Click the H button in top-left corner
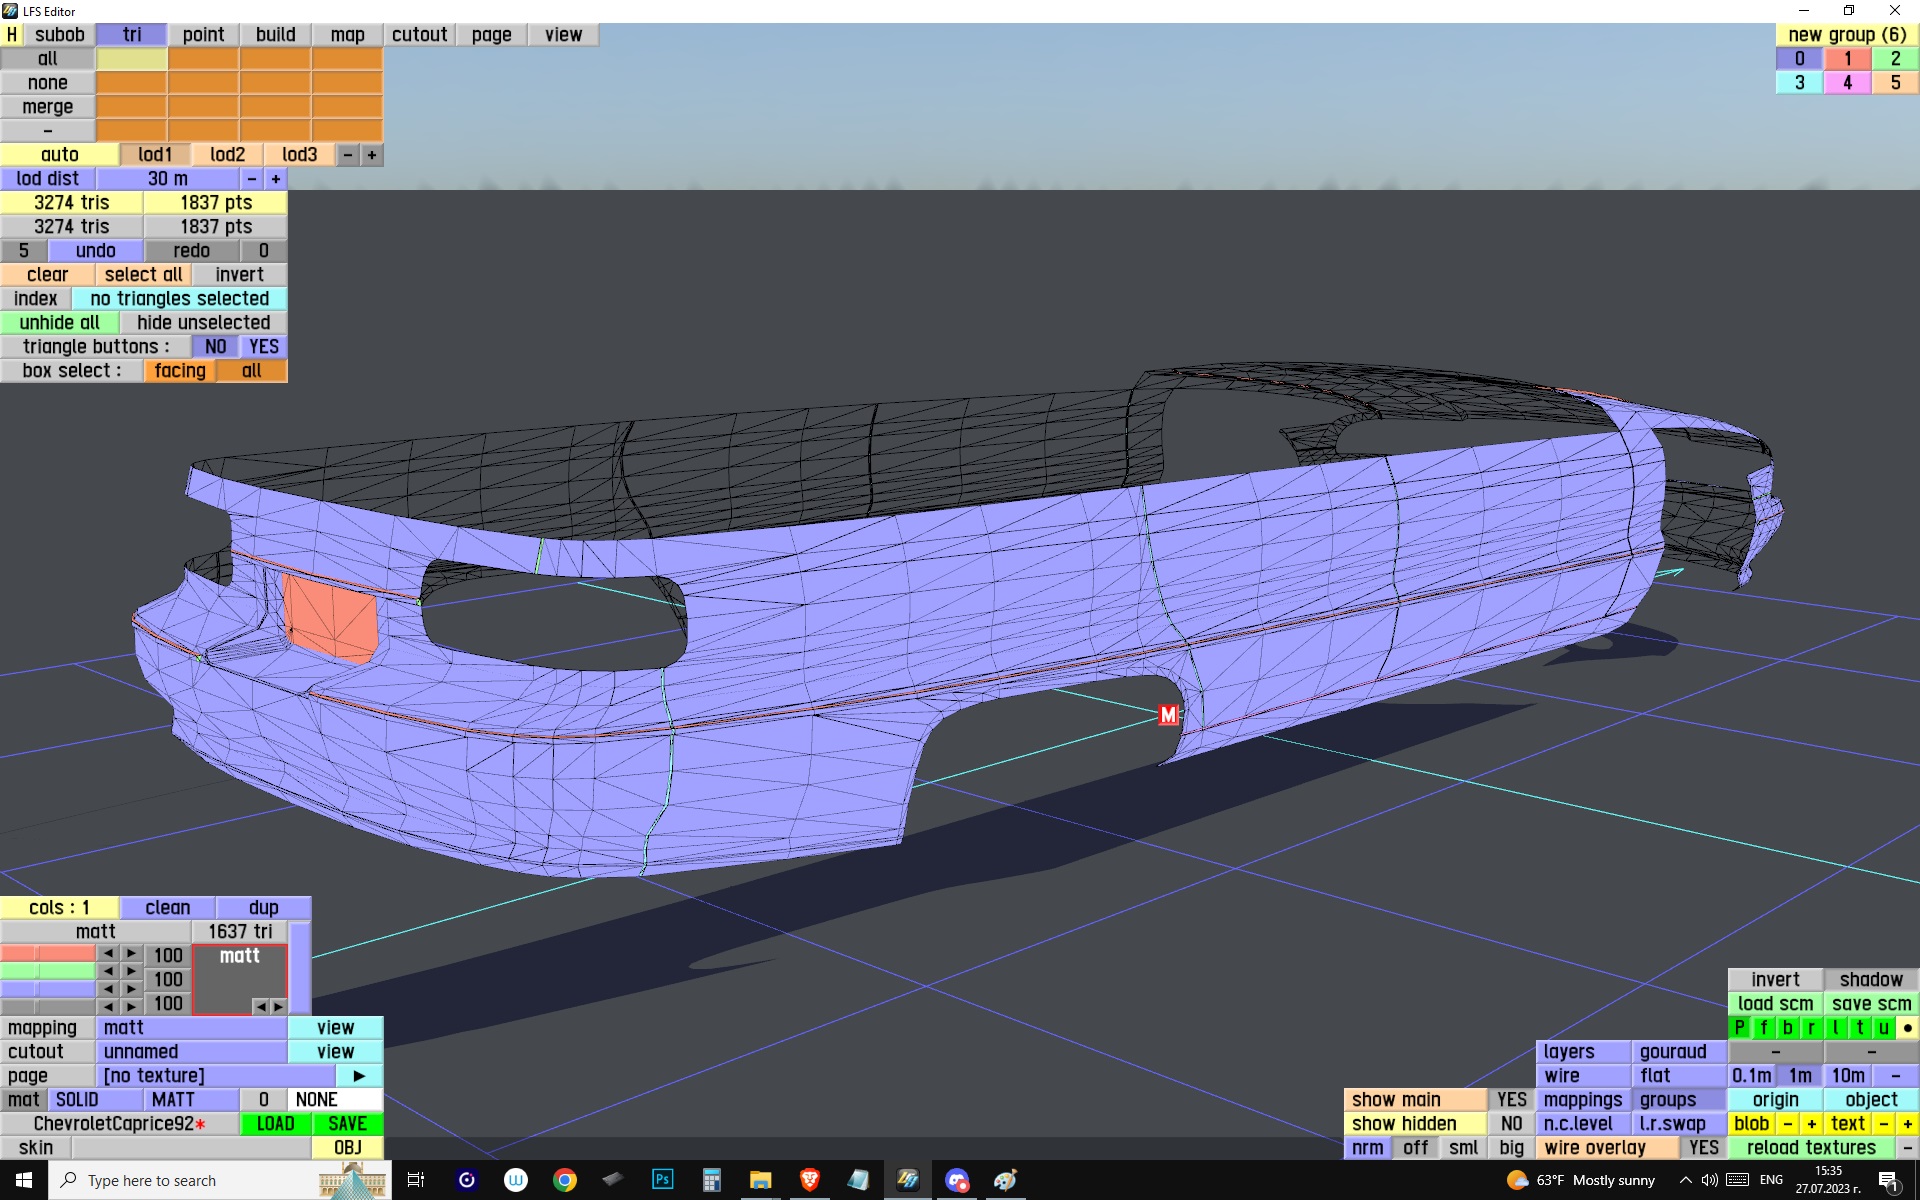 pos(12,34)
